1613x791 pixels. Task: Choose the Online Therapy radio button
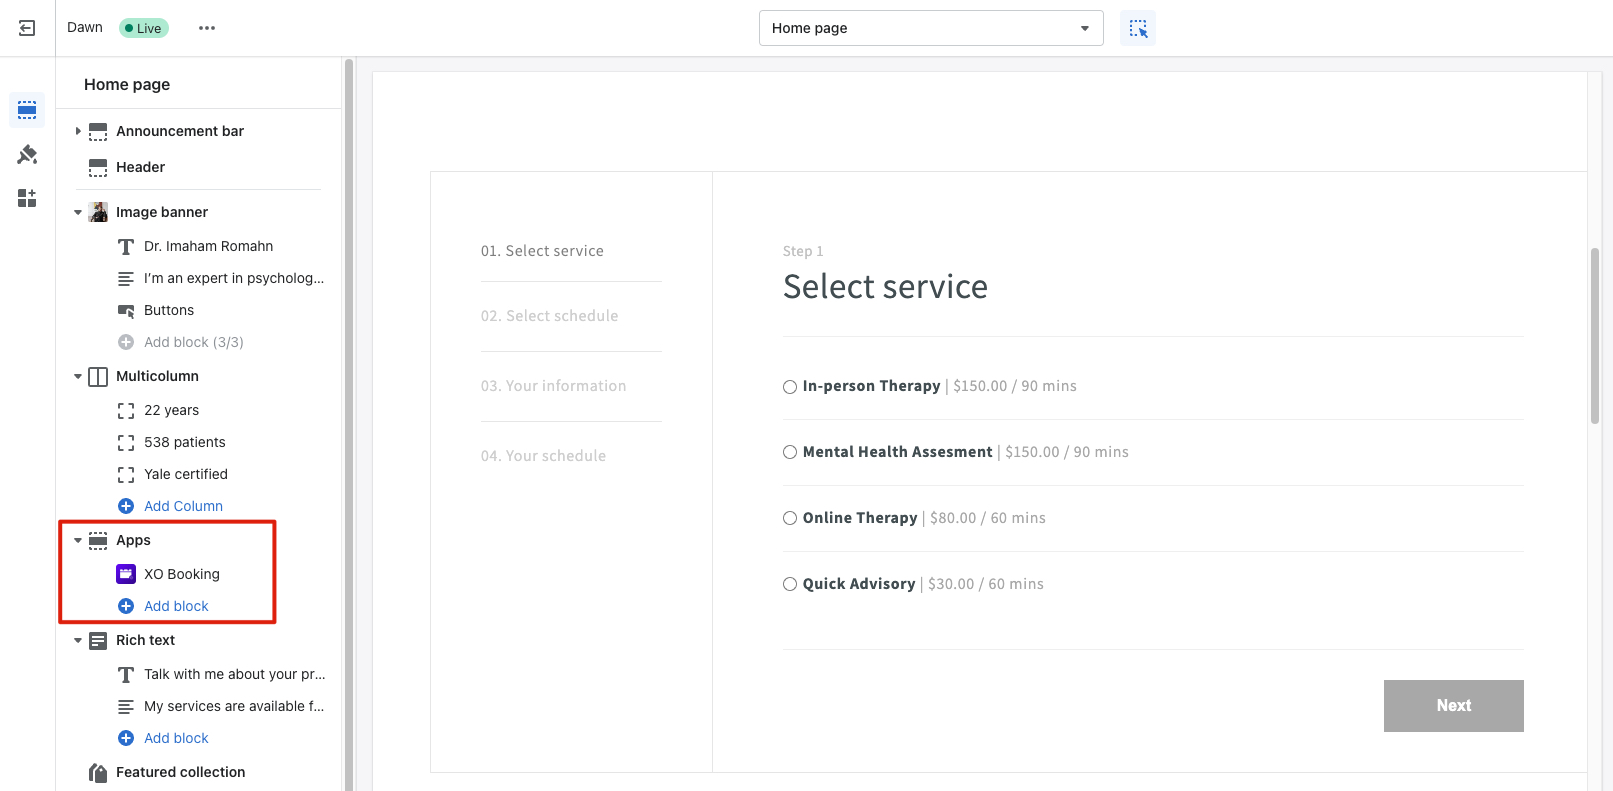pos(790,518)
